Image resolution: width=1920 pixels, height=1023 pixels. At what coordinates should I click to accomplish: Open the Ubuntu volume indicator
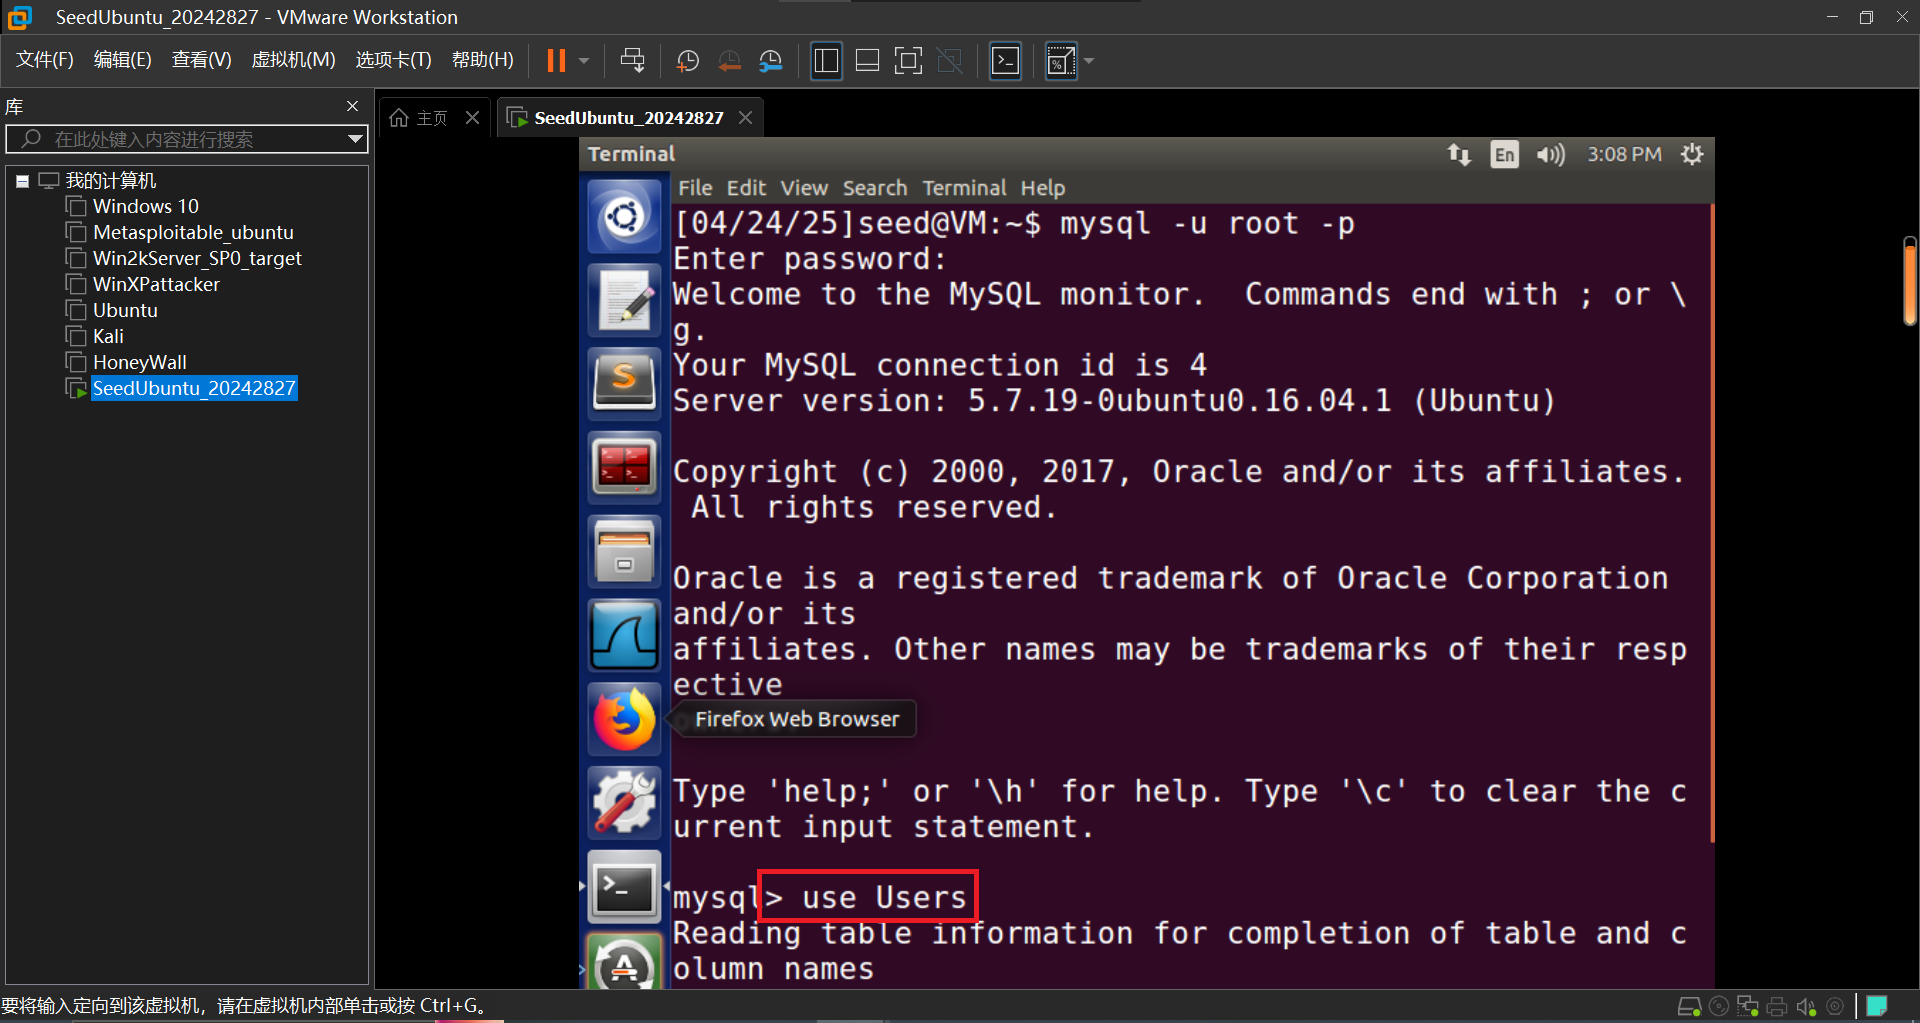(1550, 154)
